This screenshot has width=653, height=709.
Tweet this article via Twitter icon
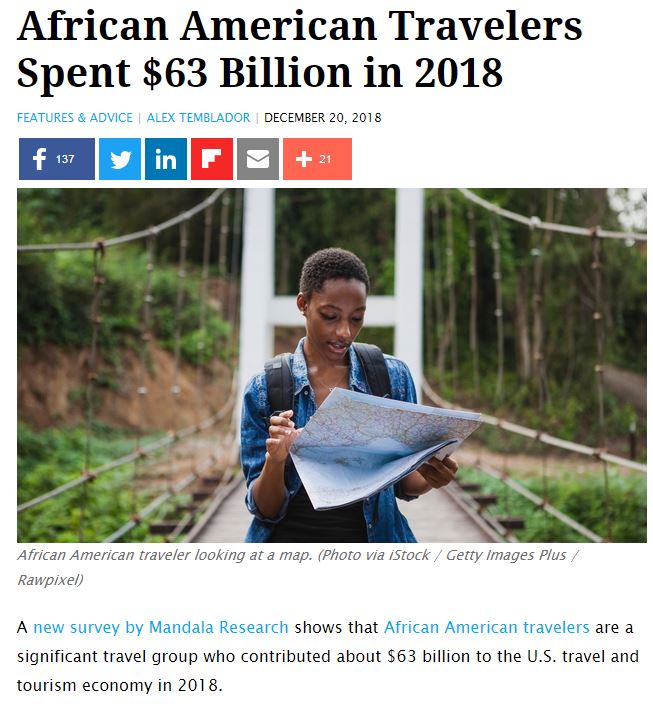coord(120,159)
